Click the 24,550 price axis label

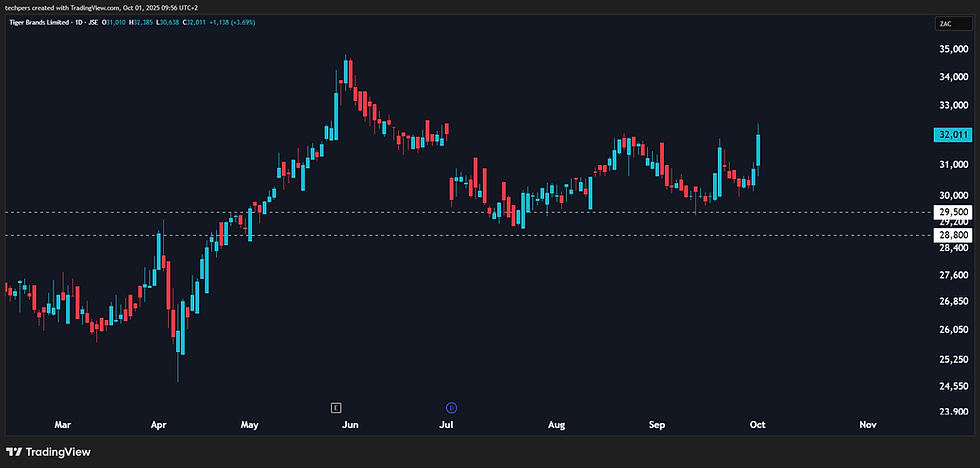pyautogui.click(x=954, y=386)
